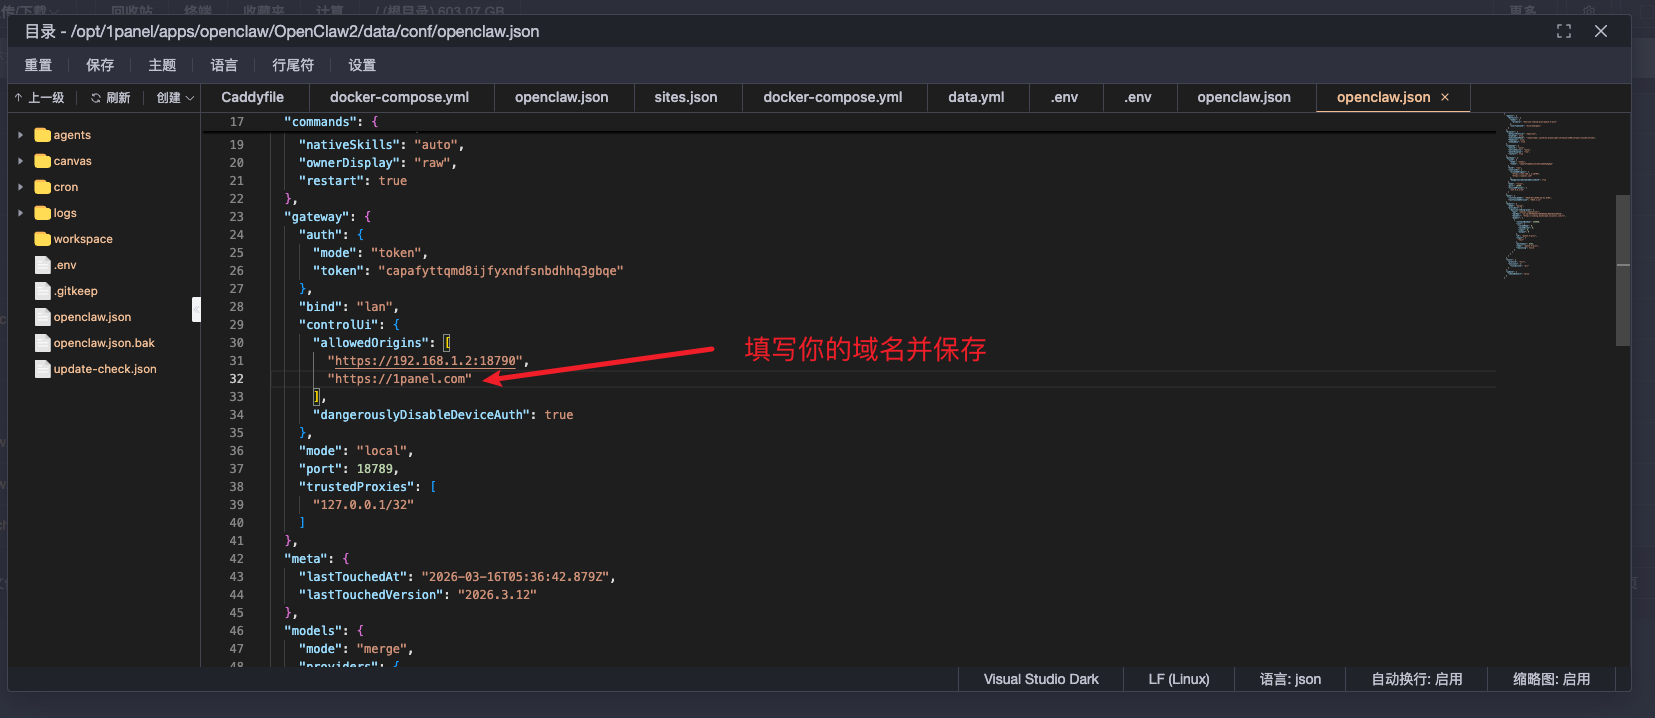Viewport: 1655px width, 718px height.
Task: Toggle minimap (缩略图) in status bar
Action: click(1551, 679)
